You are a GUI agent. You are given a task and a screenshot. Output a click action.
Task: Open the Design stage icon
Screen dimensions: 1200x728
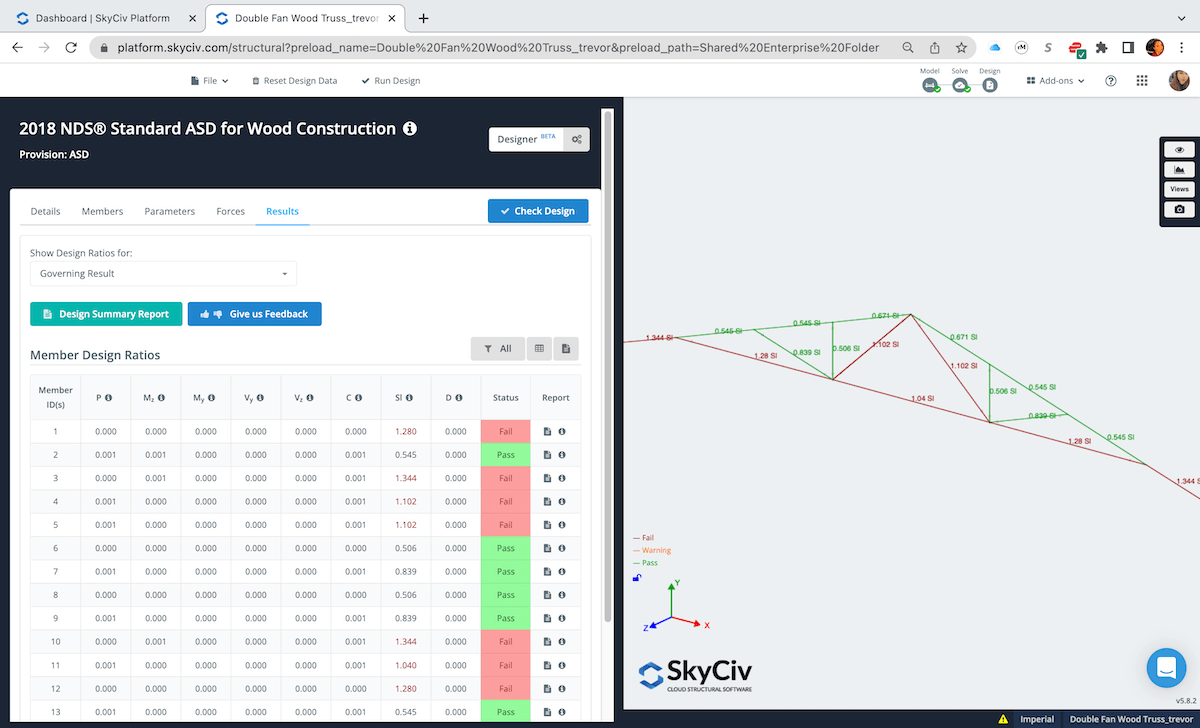(989, 85)
